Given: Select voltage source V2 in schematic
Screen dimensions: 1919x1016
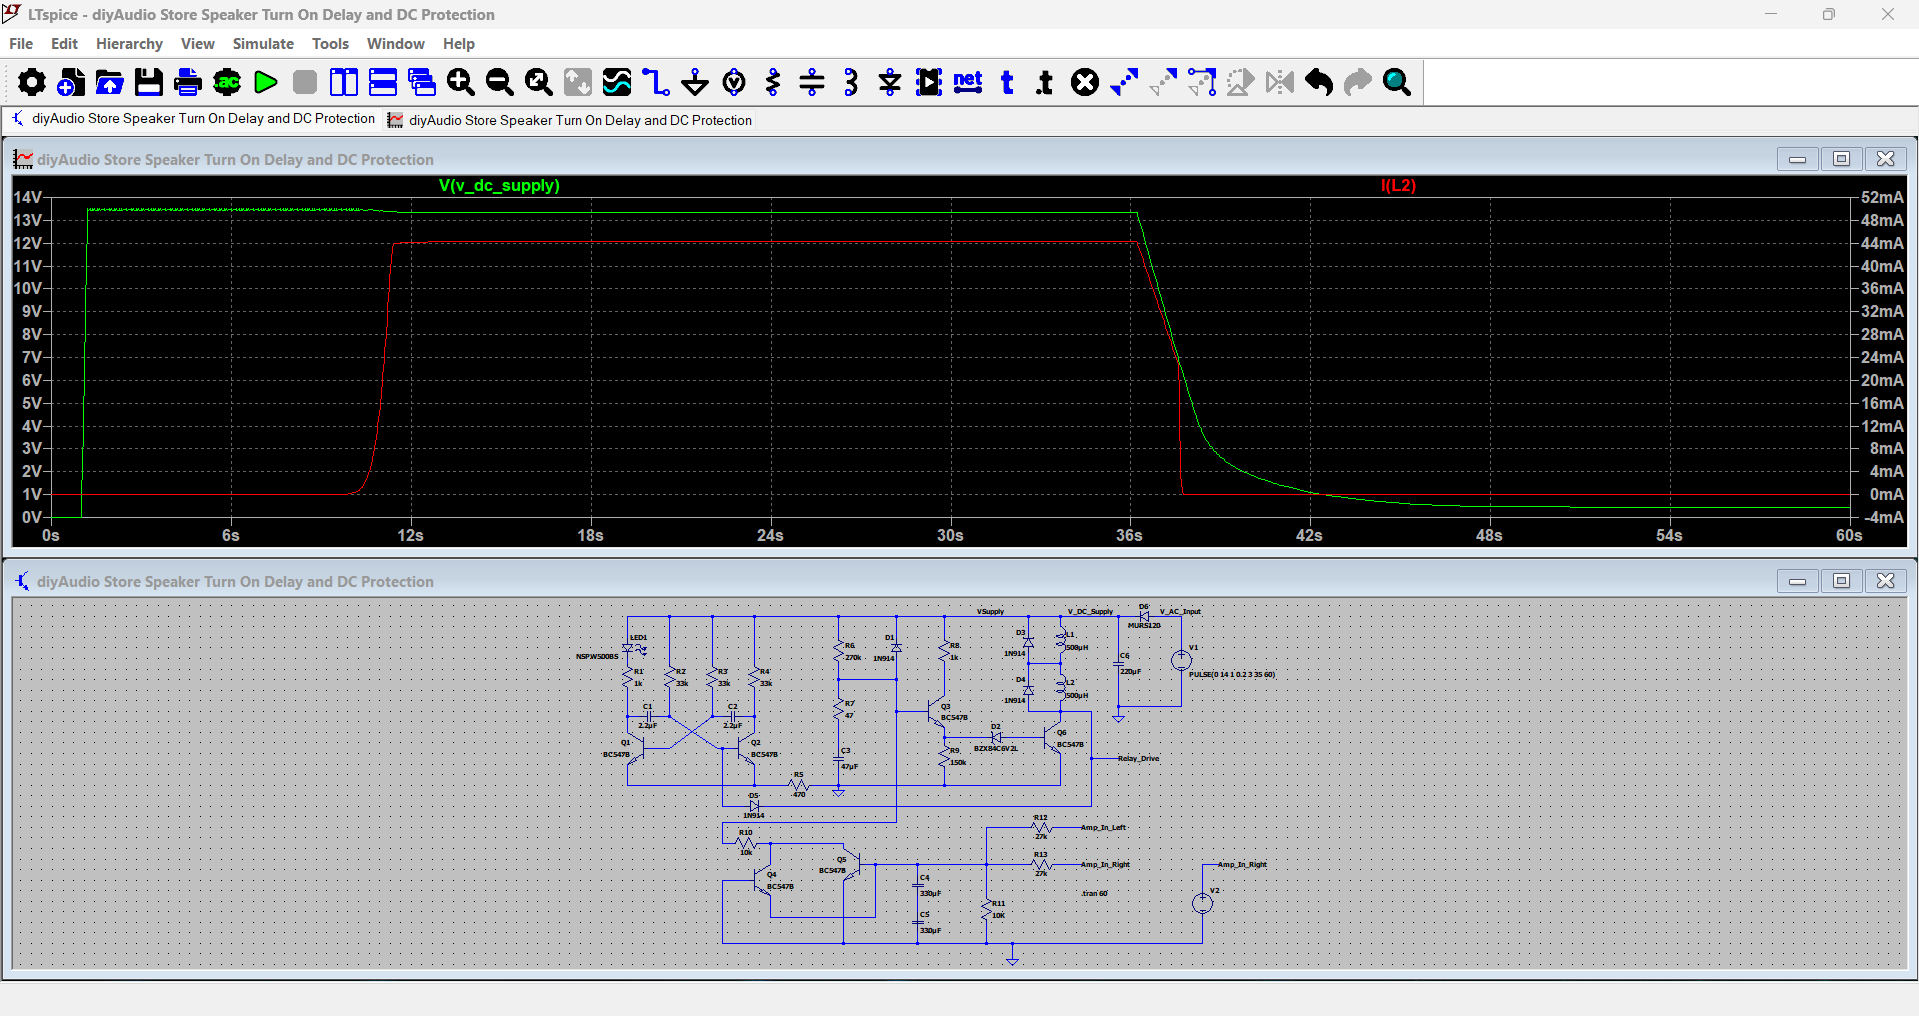Looking at the screenshot, I should coord(1202,903).
